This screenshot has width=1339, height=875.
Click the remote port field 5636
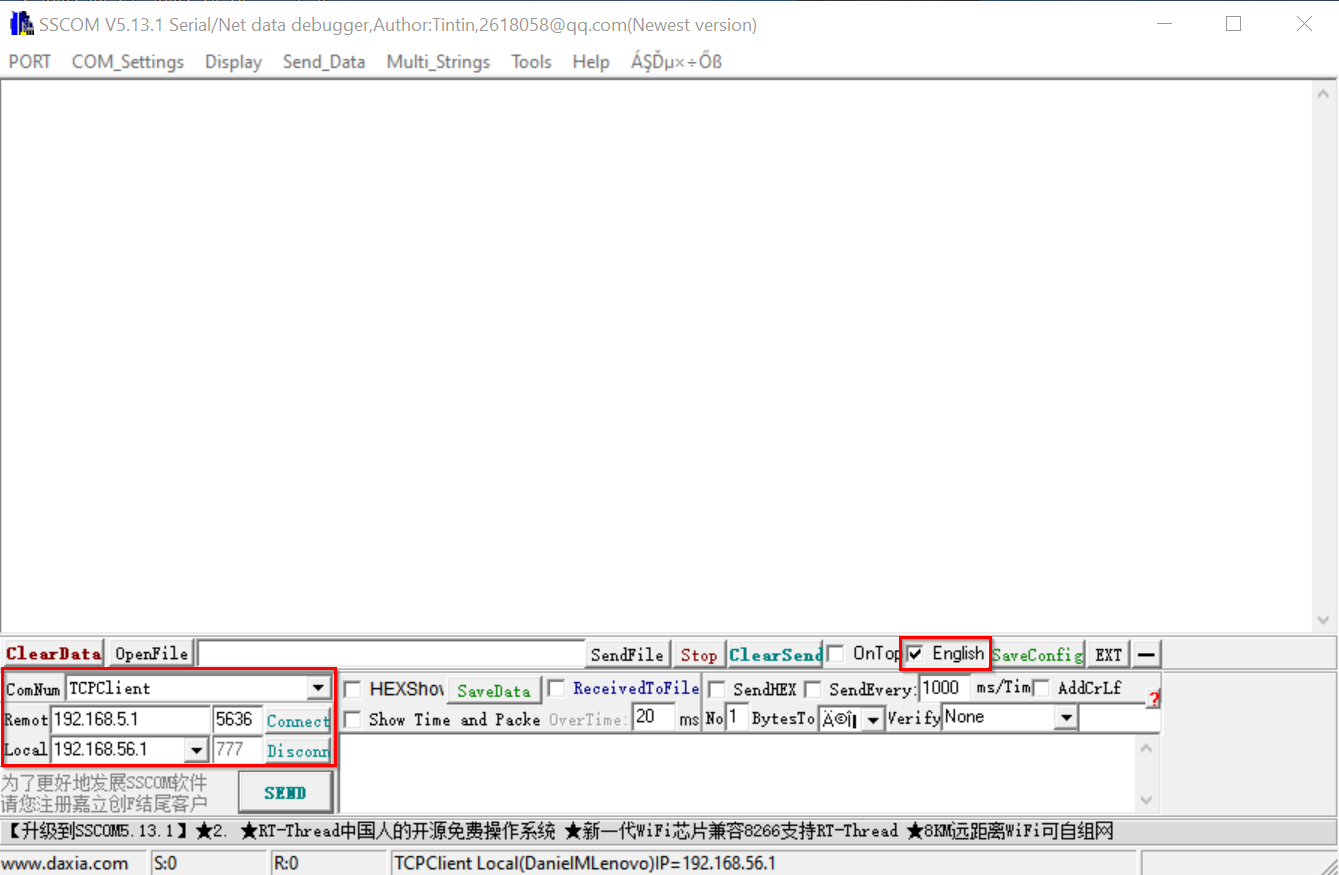(x=237, y=719)
